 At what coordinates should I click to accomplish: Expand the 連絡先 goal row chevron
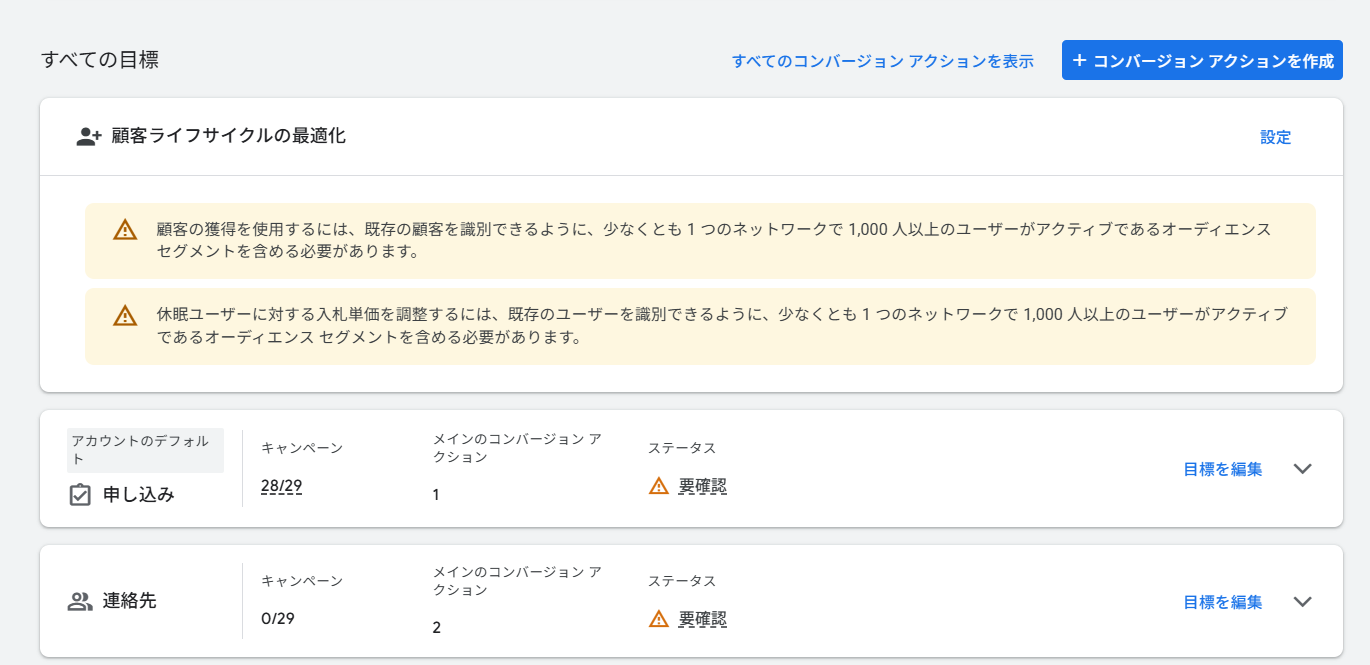point(1302,602)
